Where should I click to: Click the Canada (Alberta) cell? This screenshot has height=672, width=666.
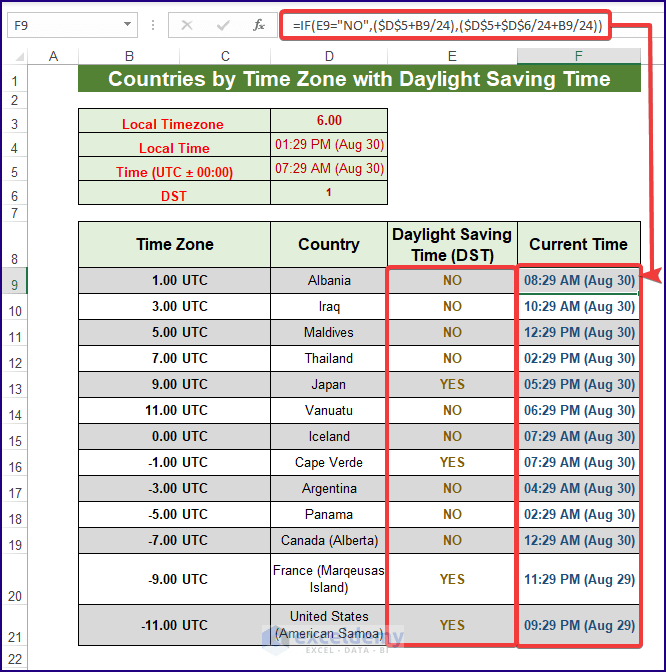point(329,541)
